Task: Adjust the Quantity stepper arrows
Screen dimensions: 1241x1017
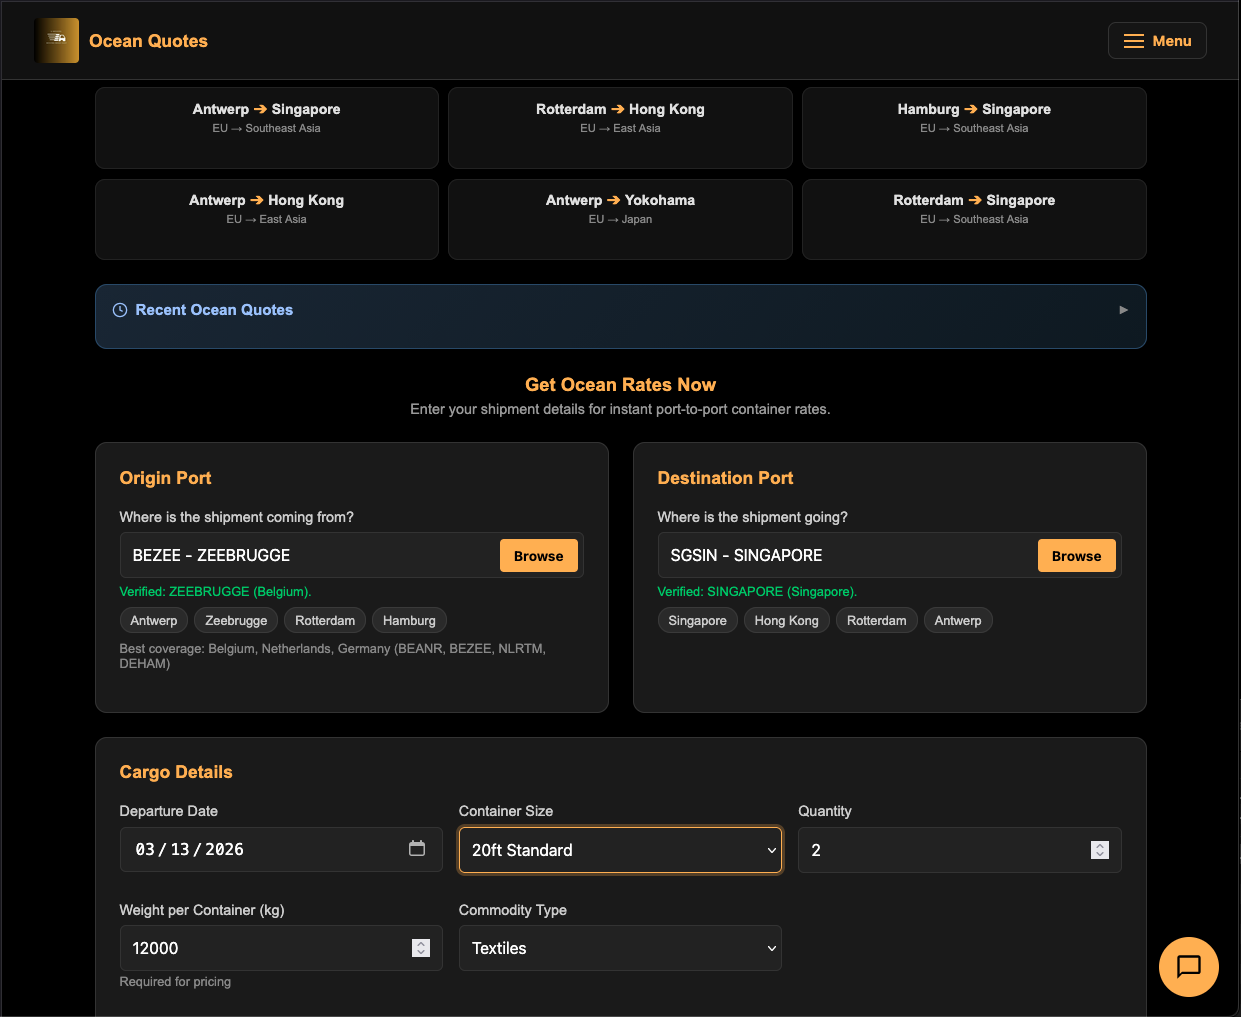Action: click(x=1100, y=850)
